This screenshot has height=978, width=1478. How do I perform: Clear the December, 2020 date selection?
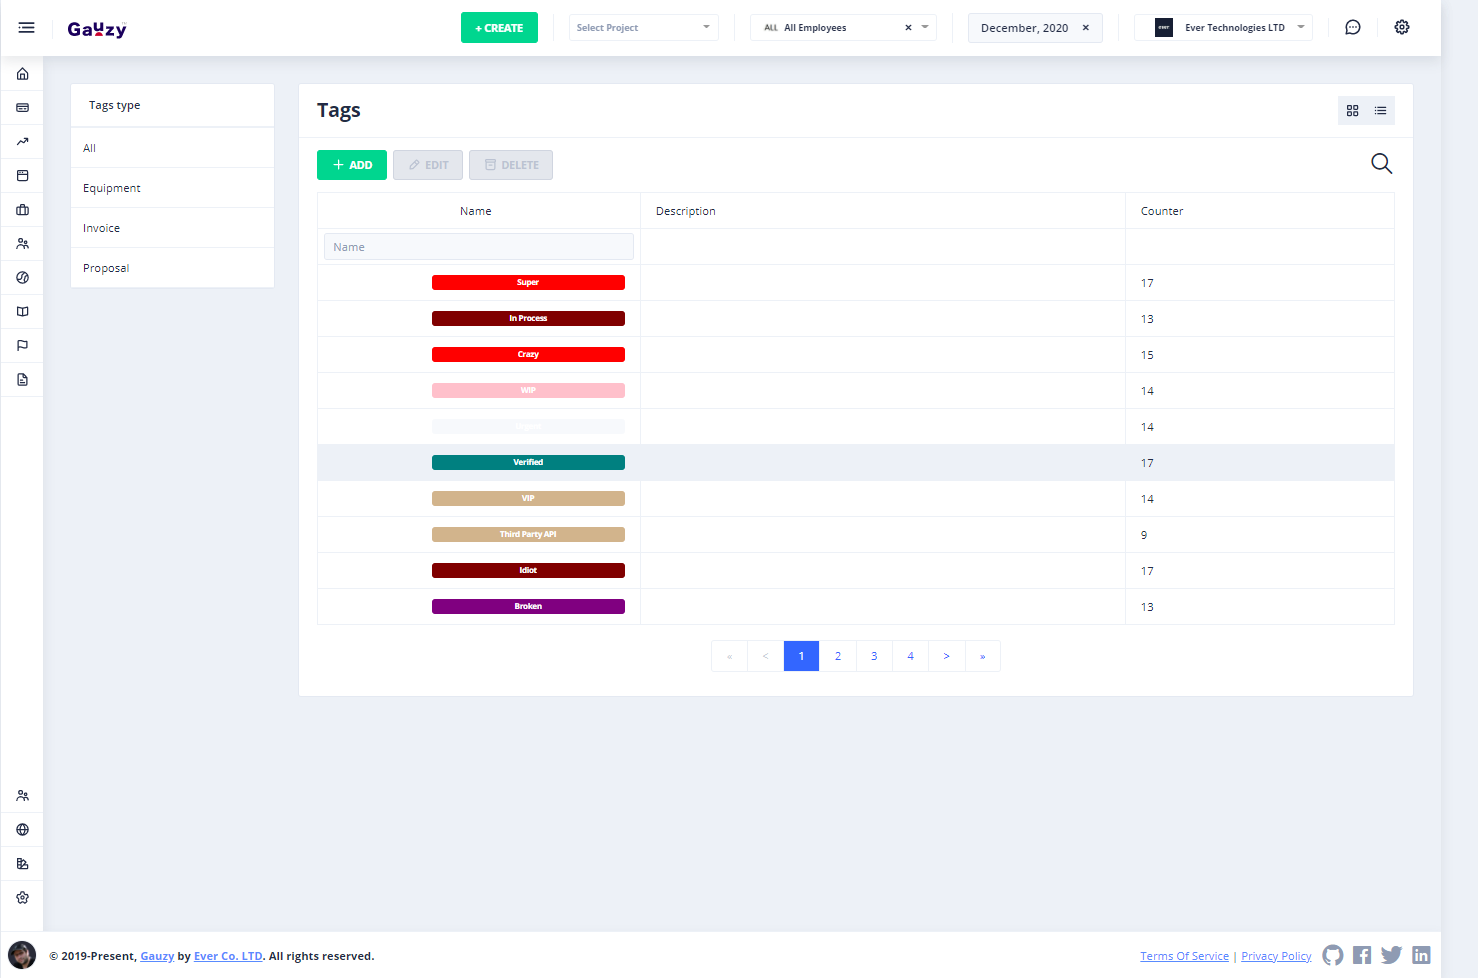coord(1086,28)
